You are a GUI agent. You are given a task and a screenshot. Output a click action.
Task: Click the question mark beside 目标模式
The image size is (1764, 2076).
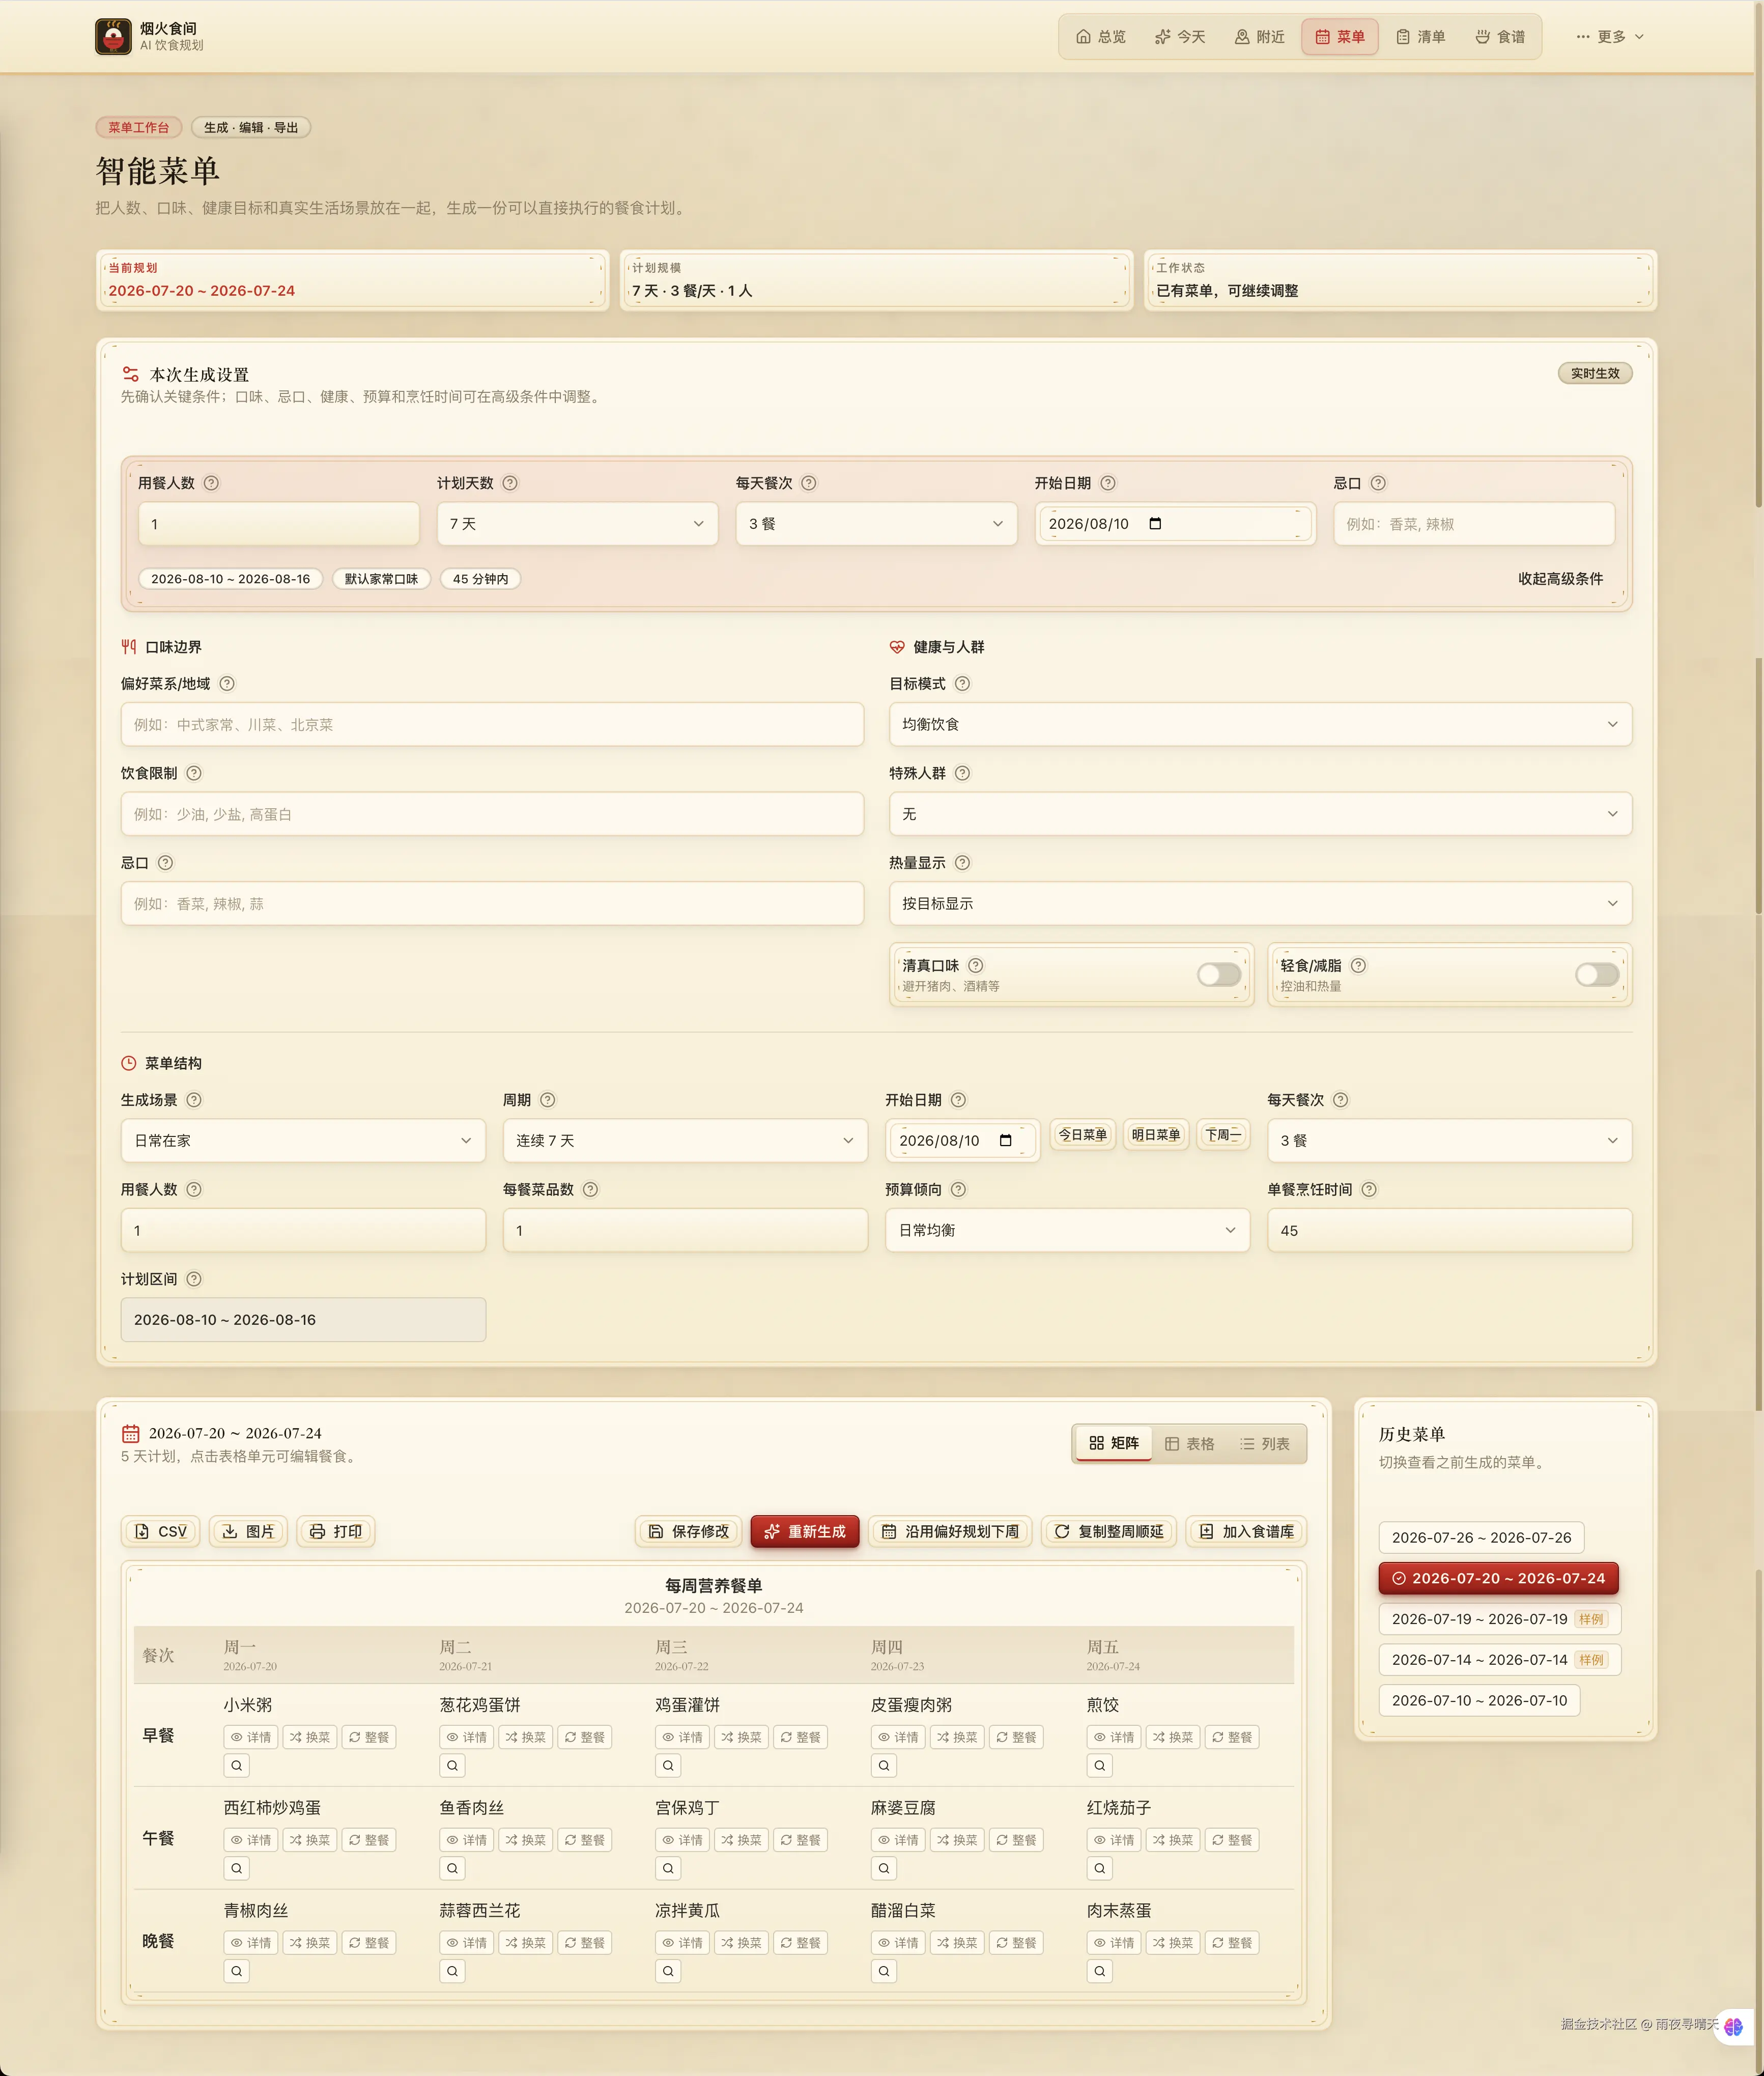(x=962, y=684)
